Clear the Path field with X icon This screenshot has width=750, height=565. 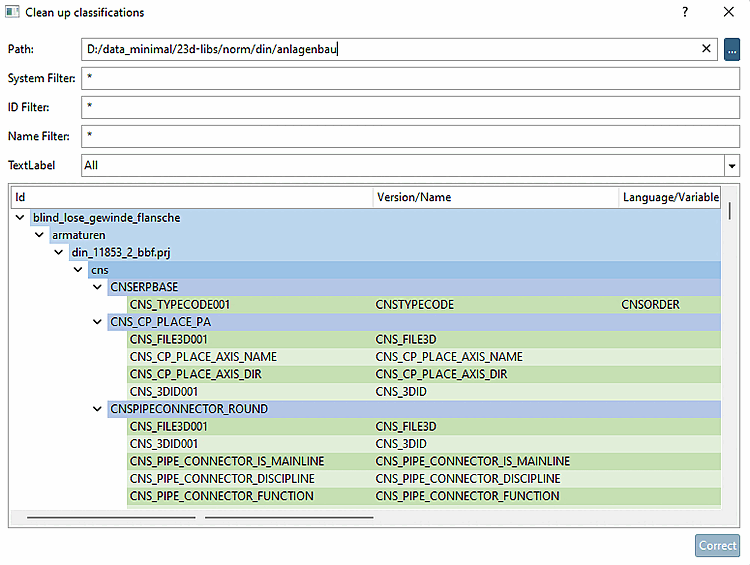(706, 48)
